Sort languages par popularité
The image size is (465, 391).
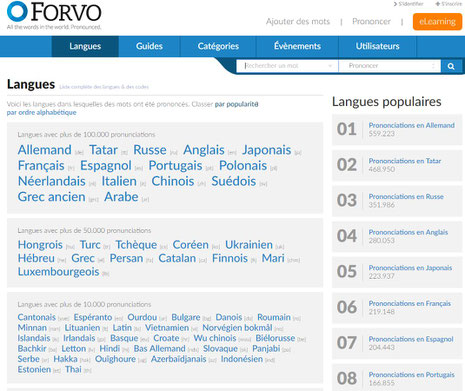click(x=236, y=104)
